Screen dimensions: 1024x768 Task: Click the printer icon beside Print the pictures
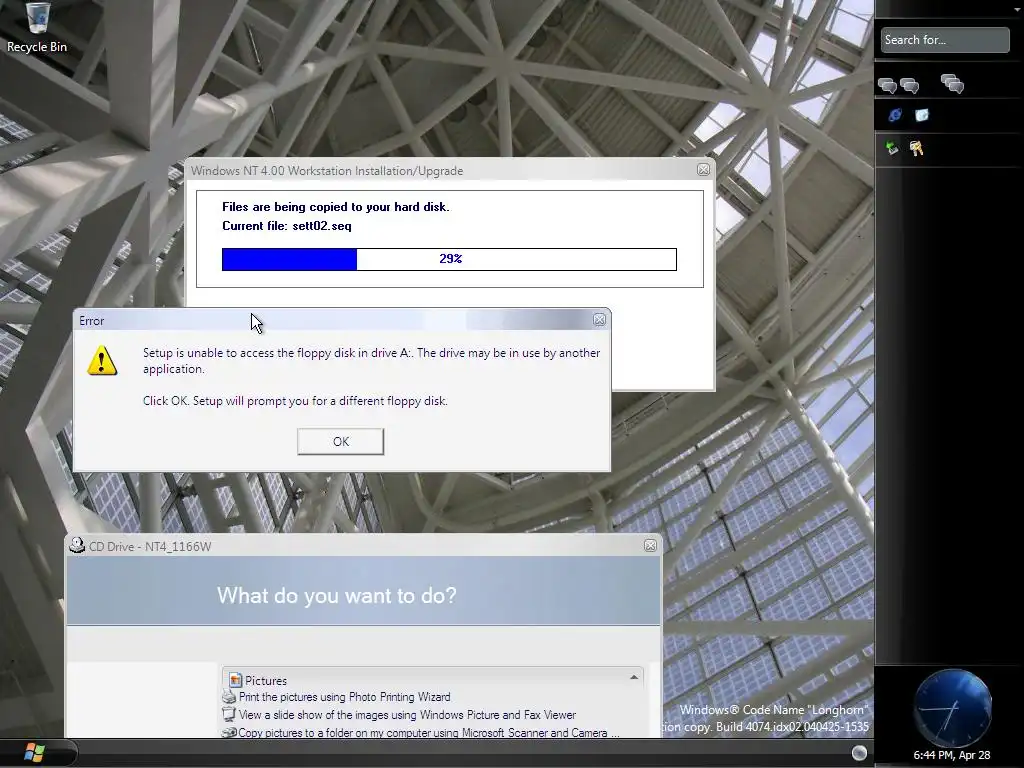229,697
